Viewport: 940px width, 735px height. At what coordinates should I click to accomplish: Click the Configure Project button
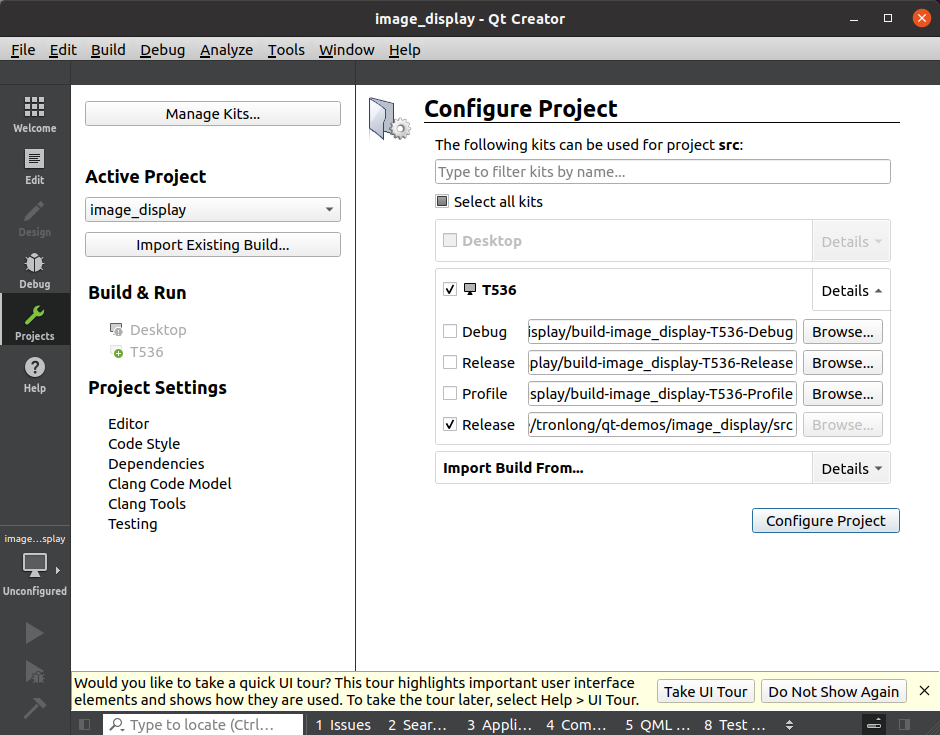pyautogui.click(x=825, y=520)
